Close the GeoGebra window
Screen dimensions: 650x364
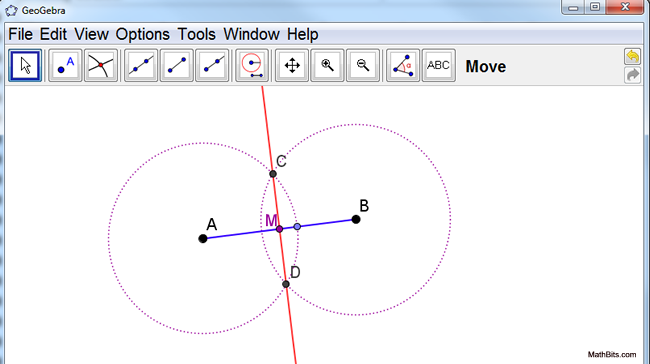625,7
